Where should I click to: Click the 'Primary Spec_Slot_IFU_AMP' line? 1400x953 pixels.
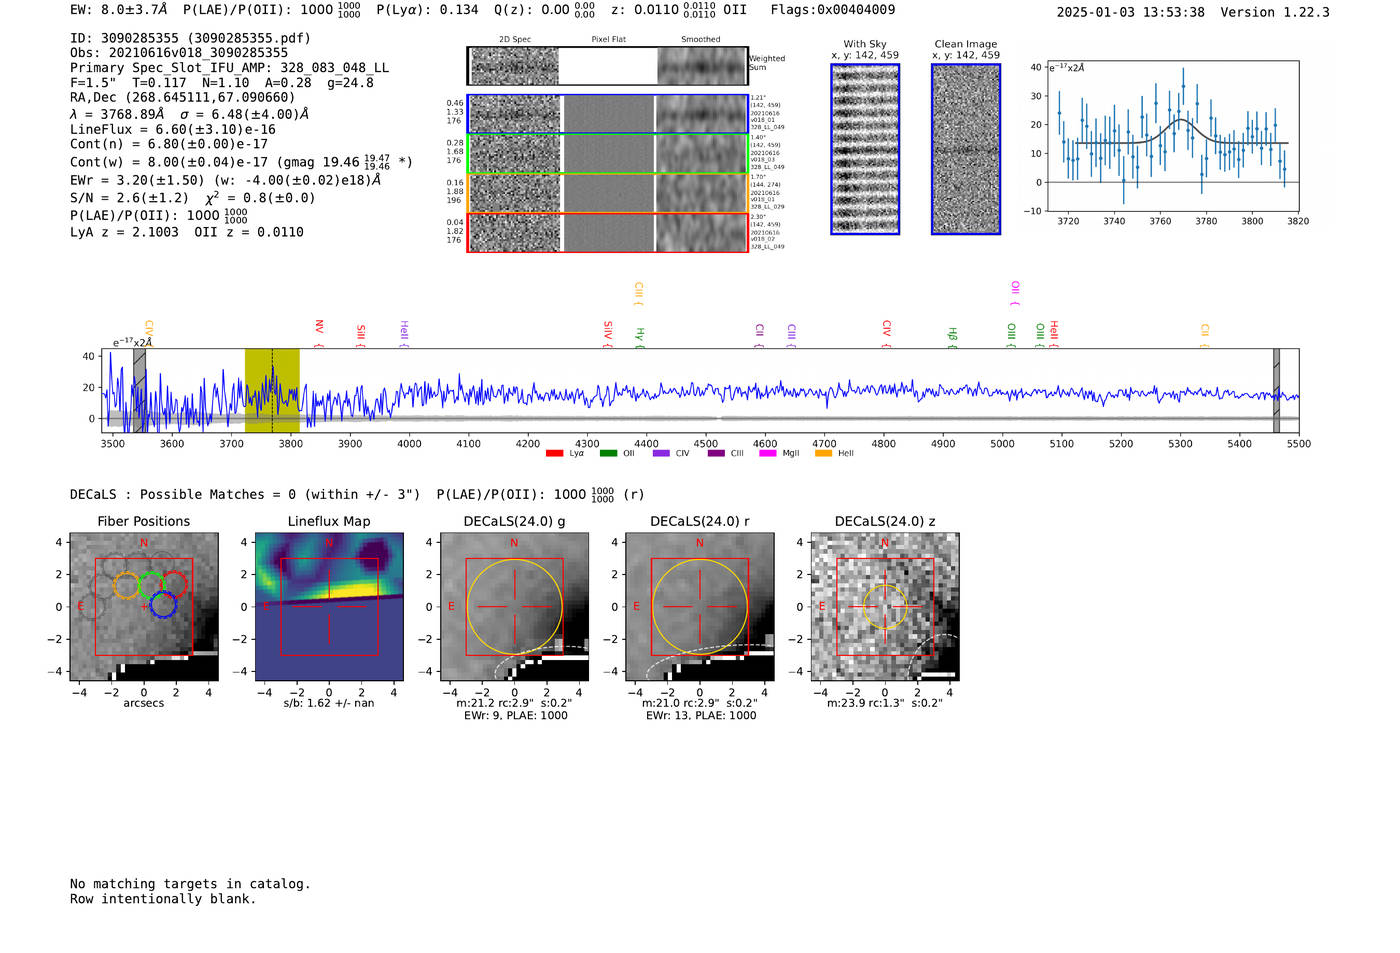pyautogui.click(x=229, y=68)
